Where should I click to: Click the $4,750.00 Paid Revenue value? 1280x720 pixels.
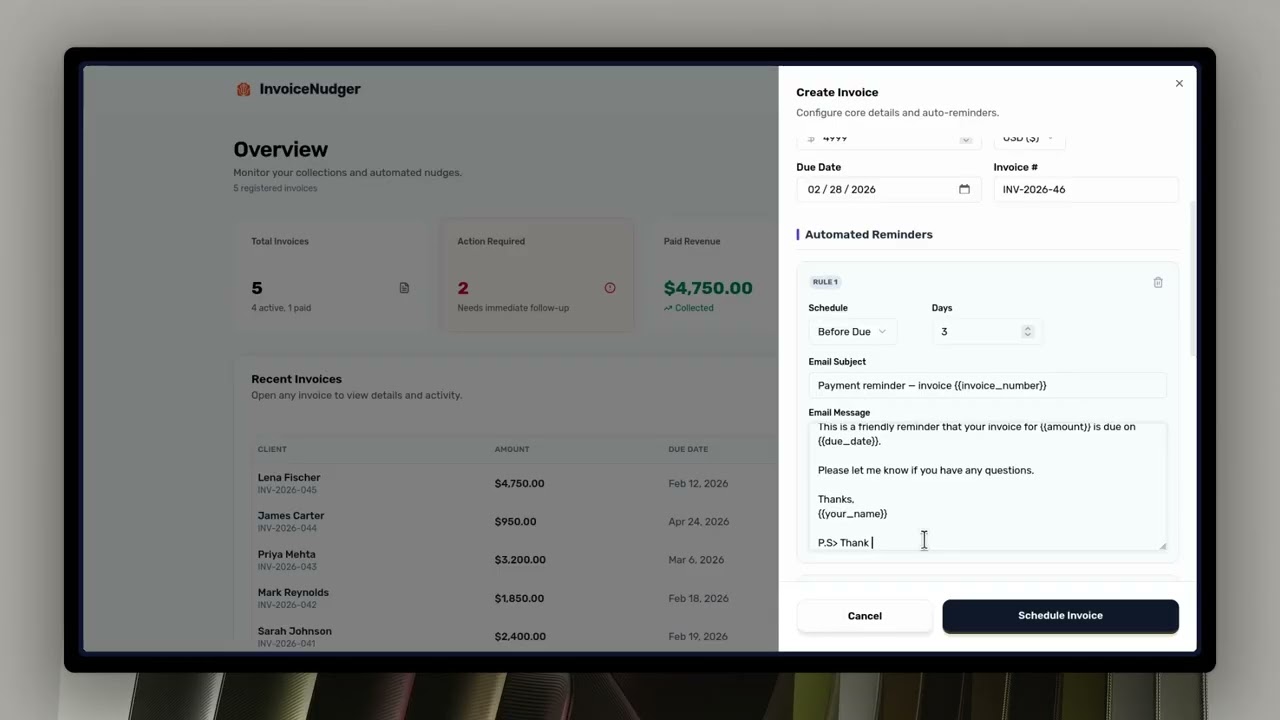708,288
